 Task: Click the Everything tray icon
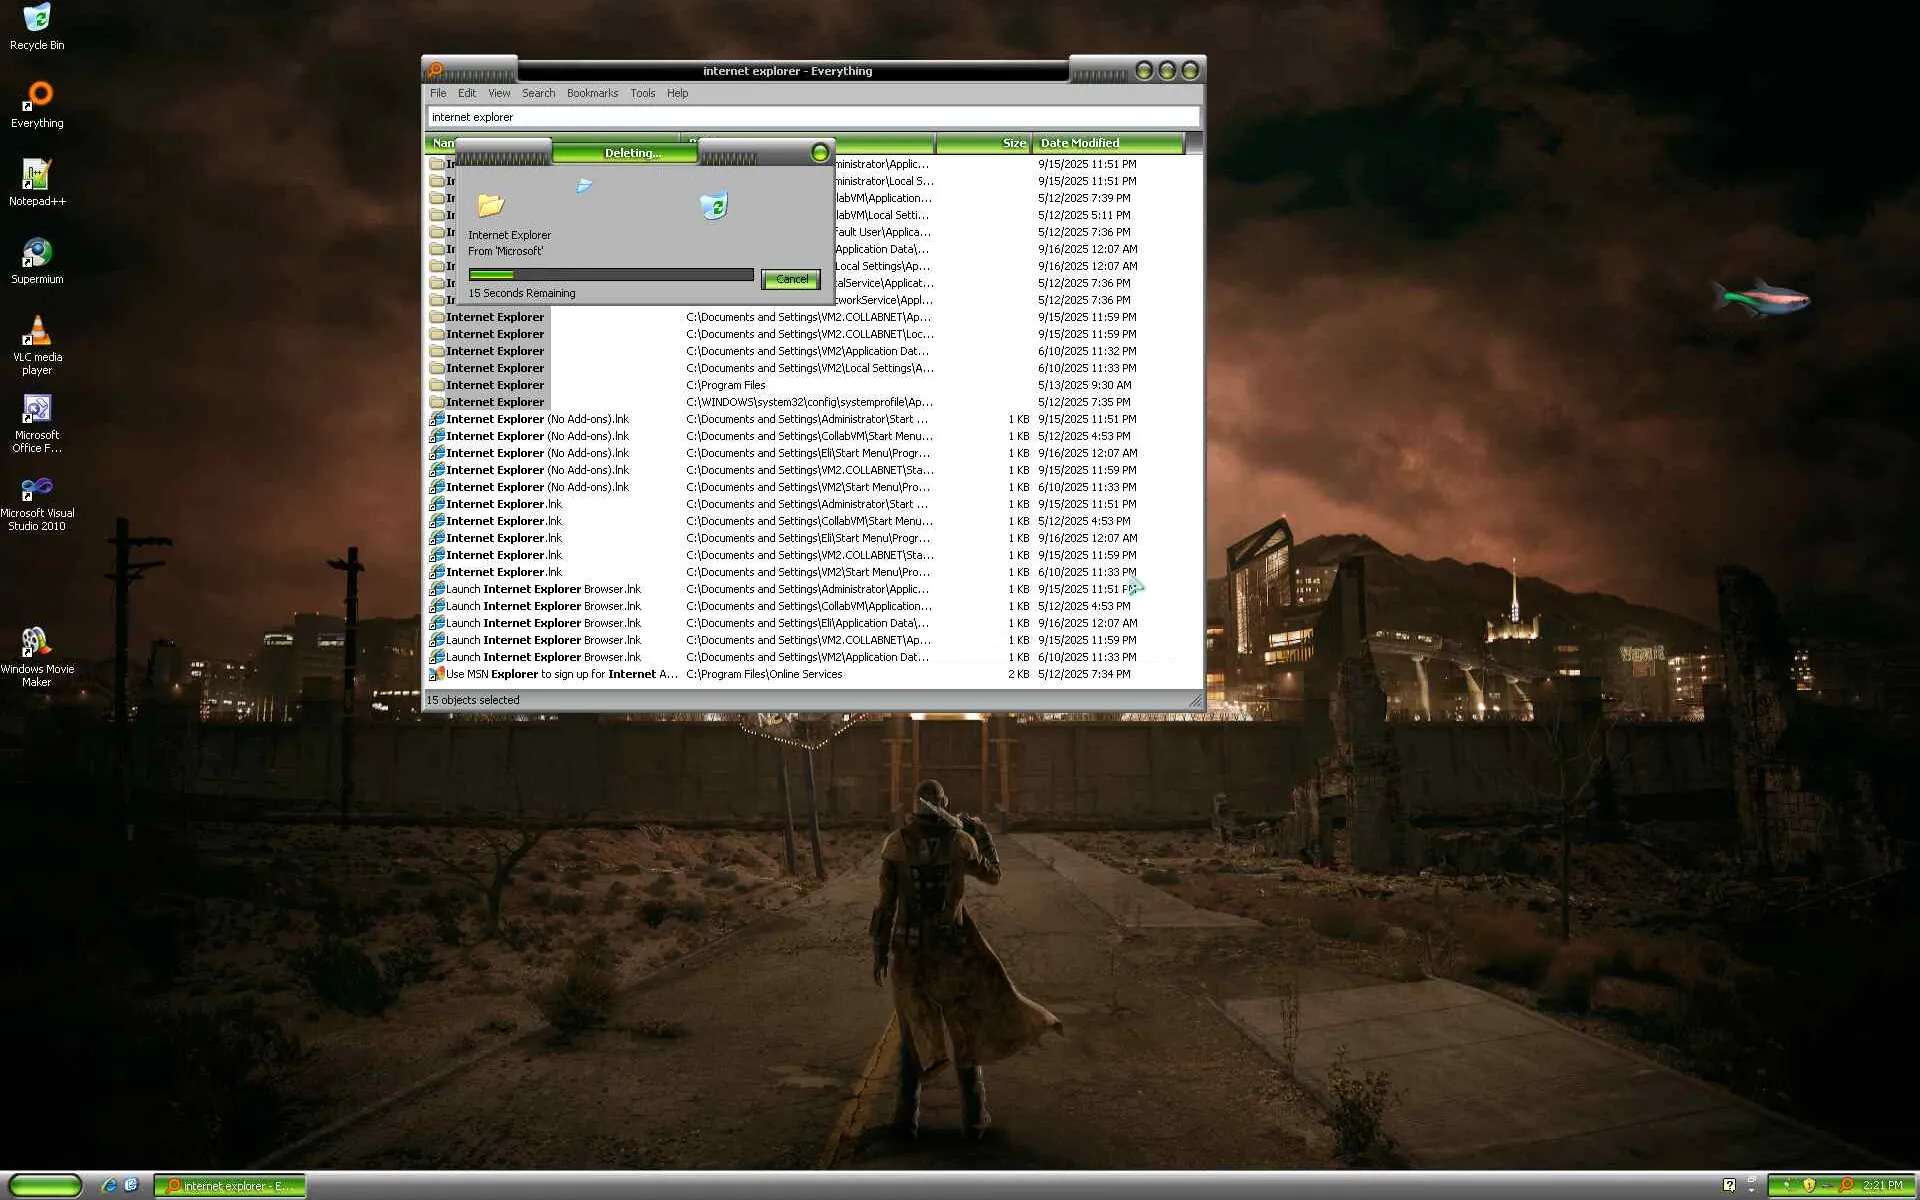pyautogui.click(x=1846, y=1185)
